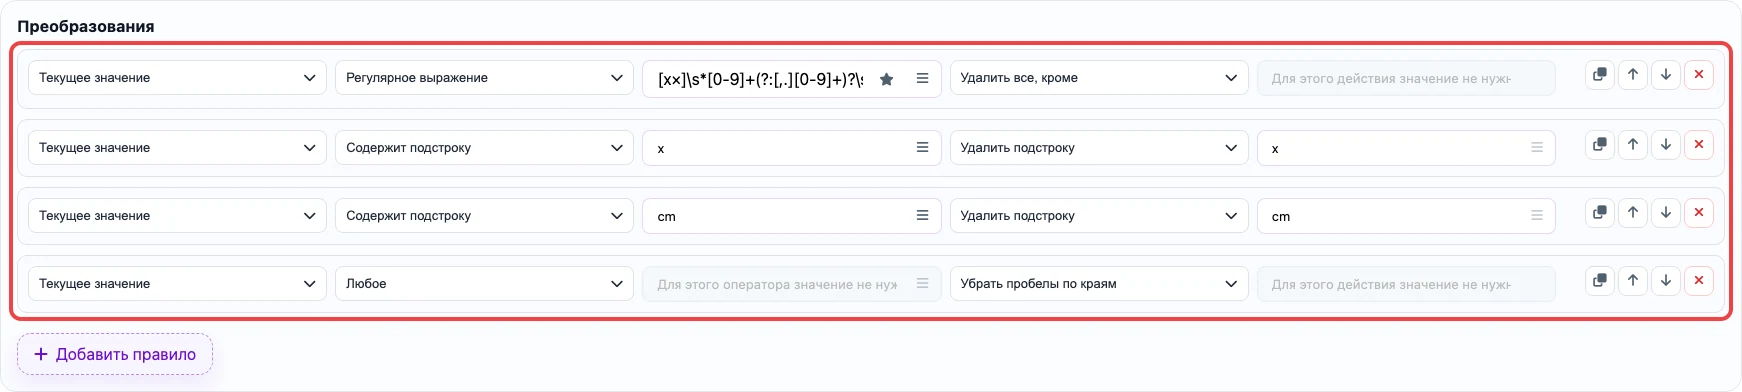Open 'Содержит подстроку' dropdown in x row
This screenshot has height=392, width=1742.
[x=484, y=147]
